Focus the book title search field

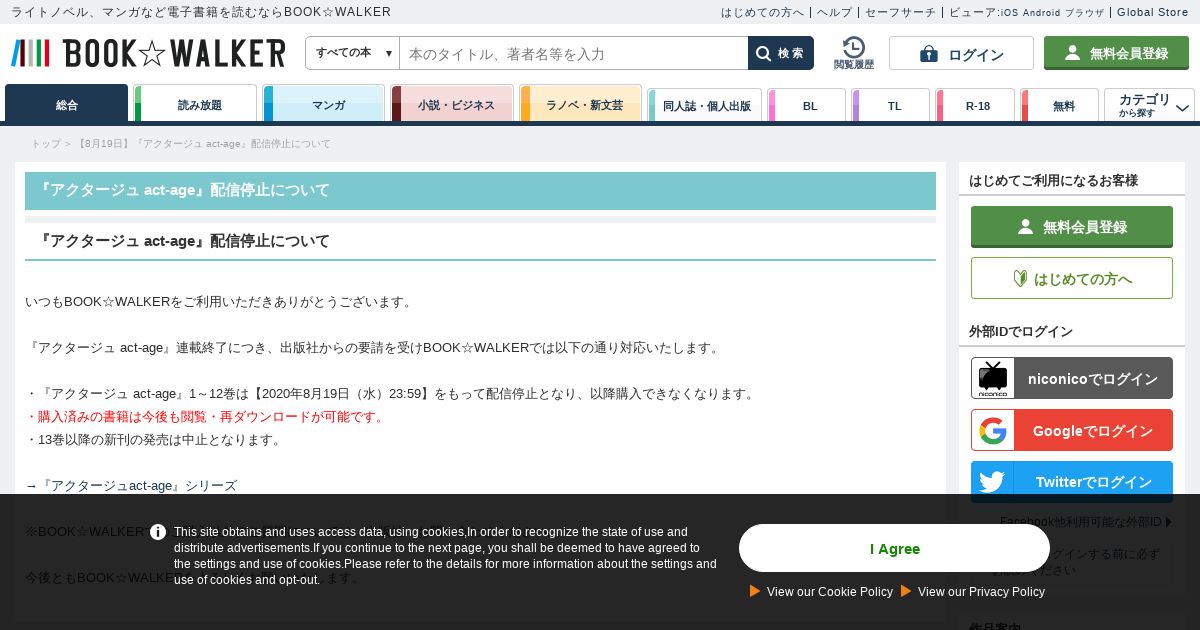(x=574, y=53)
